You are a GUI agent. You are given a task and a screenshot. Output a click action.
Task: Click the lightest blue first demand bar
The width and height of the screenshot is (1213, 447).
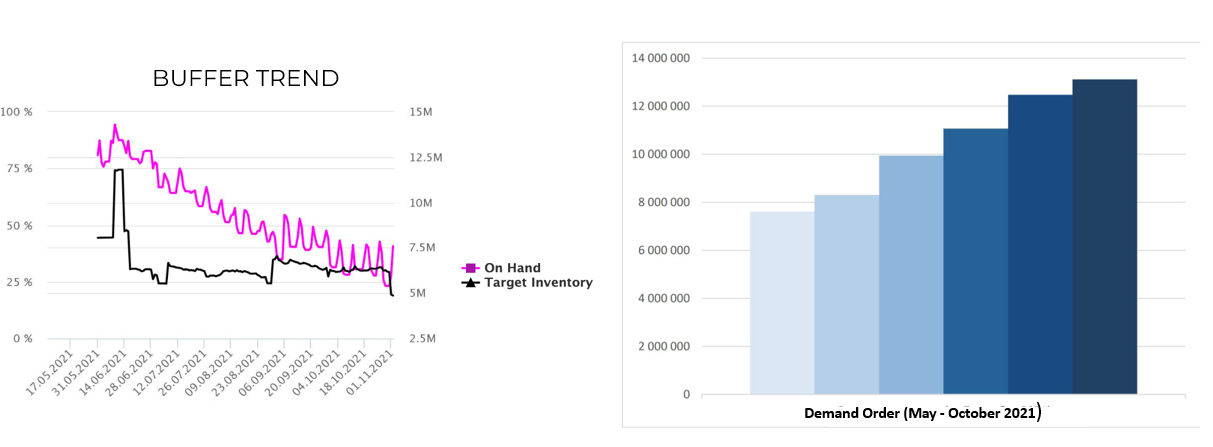[x=782, y=302]
